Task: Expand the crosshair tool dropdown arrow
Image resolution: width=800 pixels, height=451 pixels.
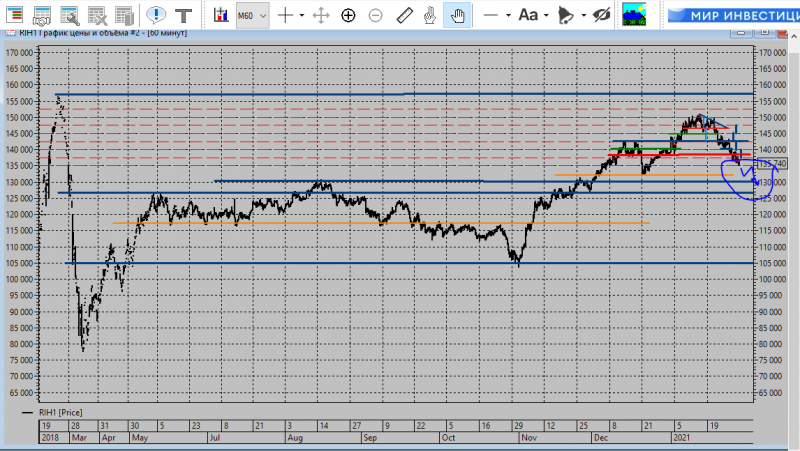Action: [x=302, y=15]
